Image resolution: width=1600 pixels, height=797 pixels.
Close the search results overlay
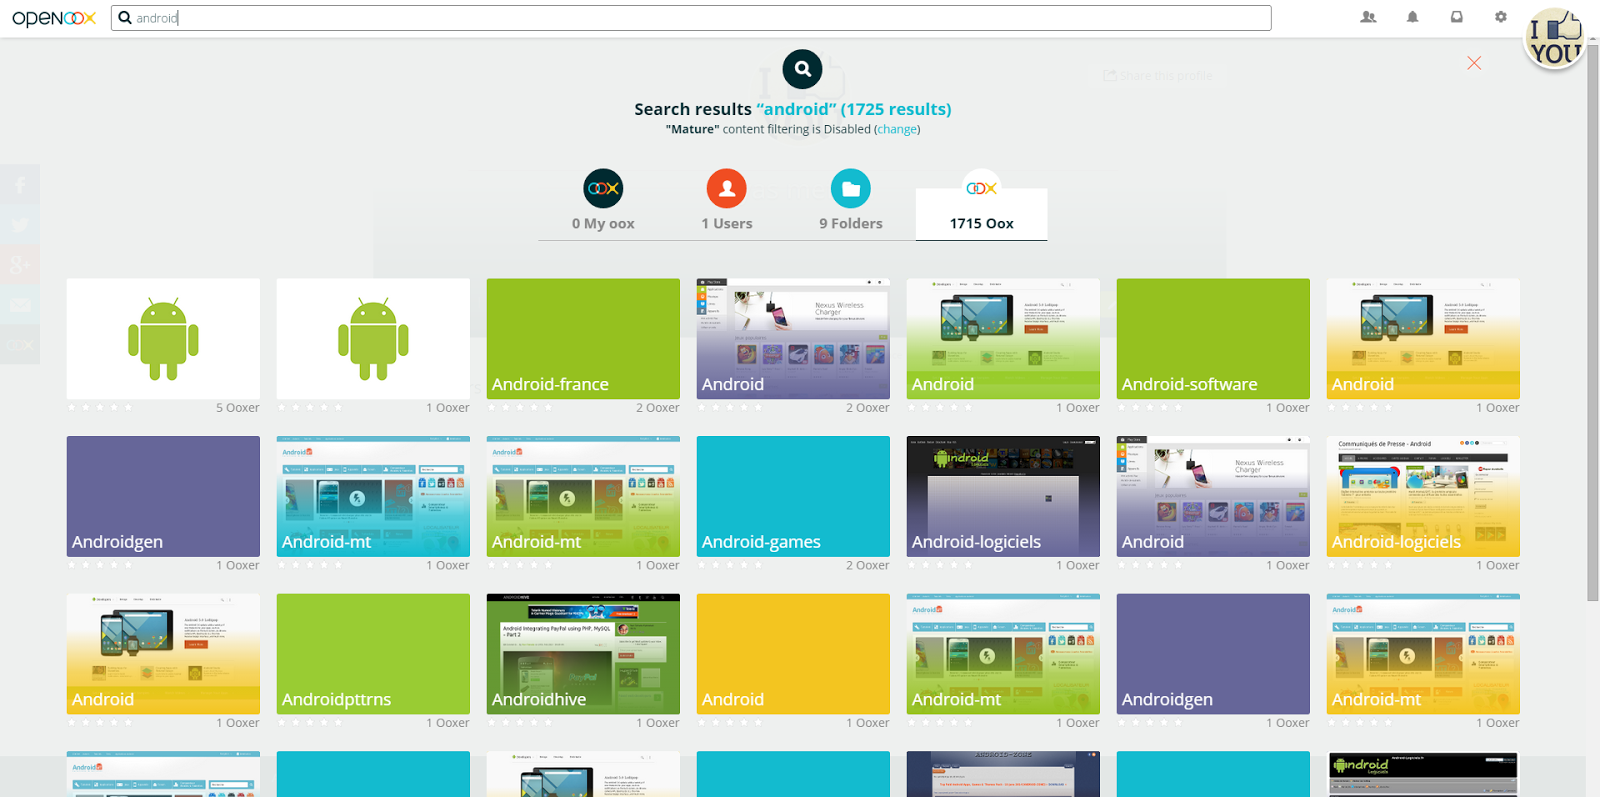tap(1474, 63)
